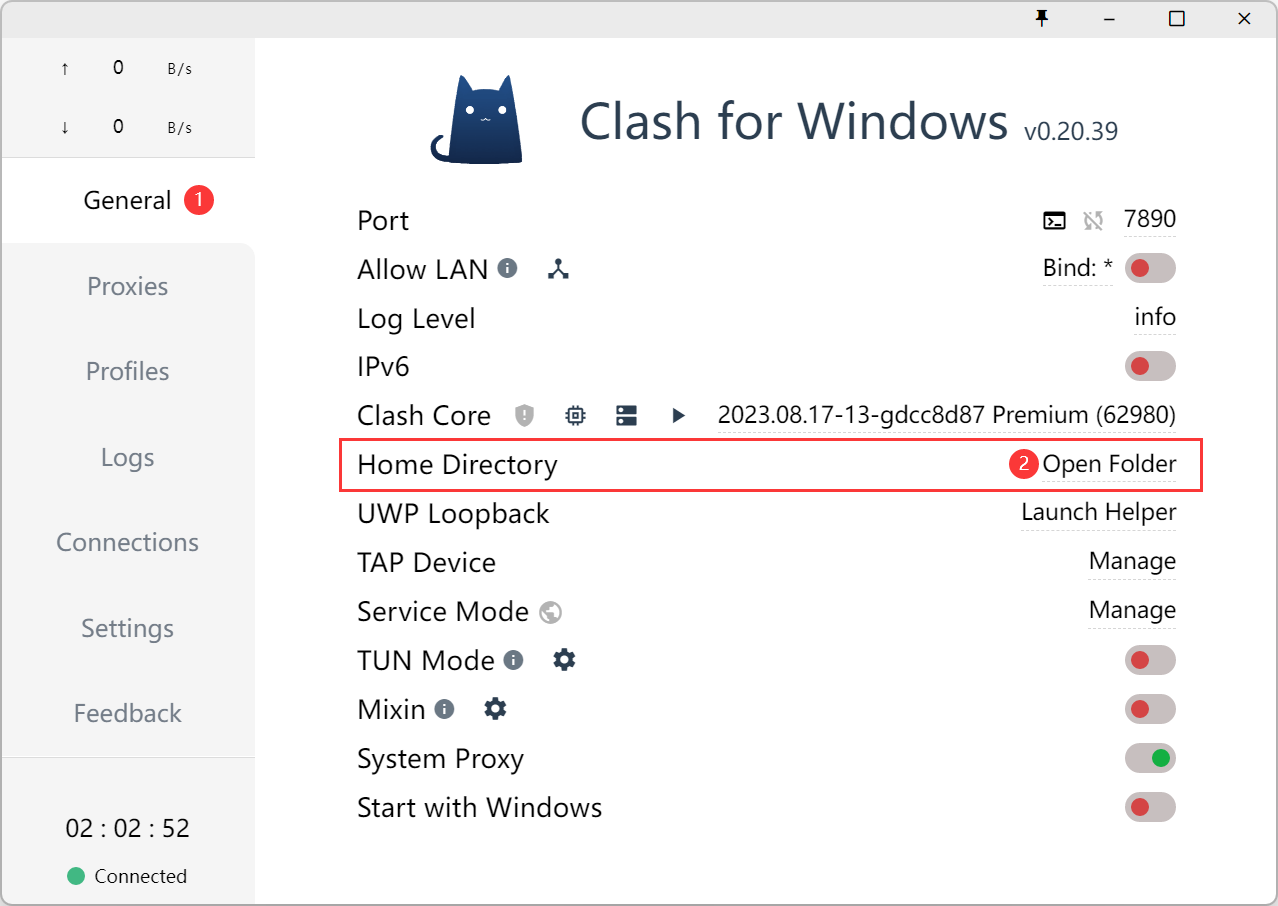Enable Mixin switch

[1150, 709]
